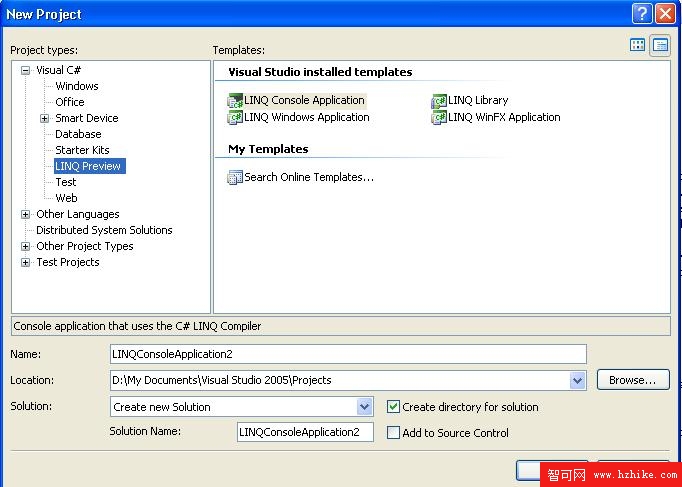Select Office project type
This screenshot has width=682, height=487.
point(70,102)
